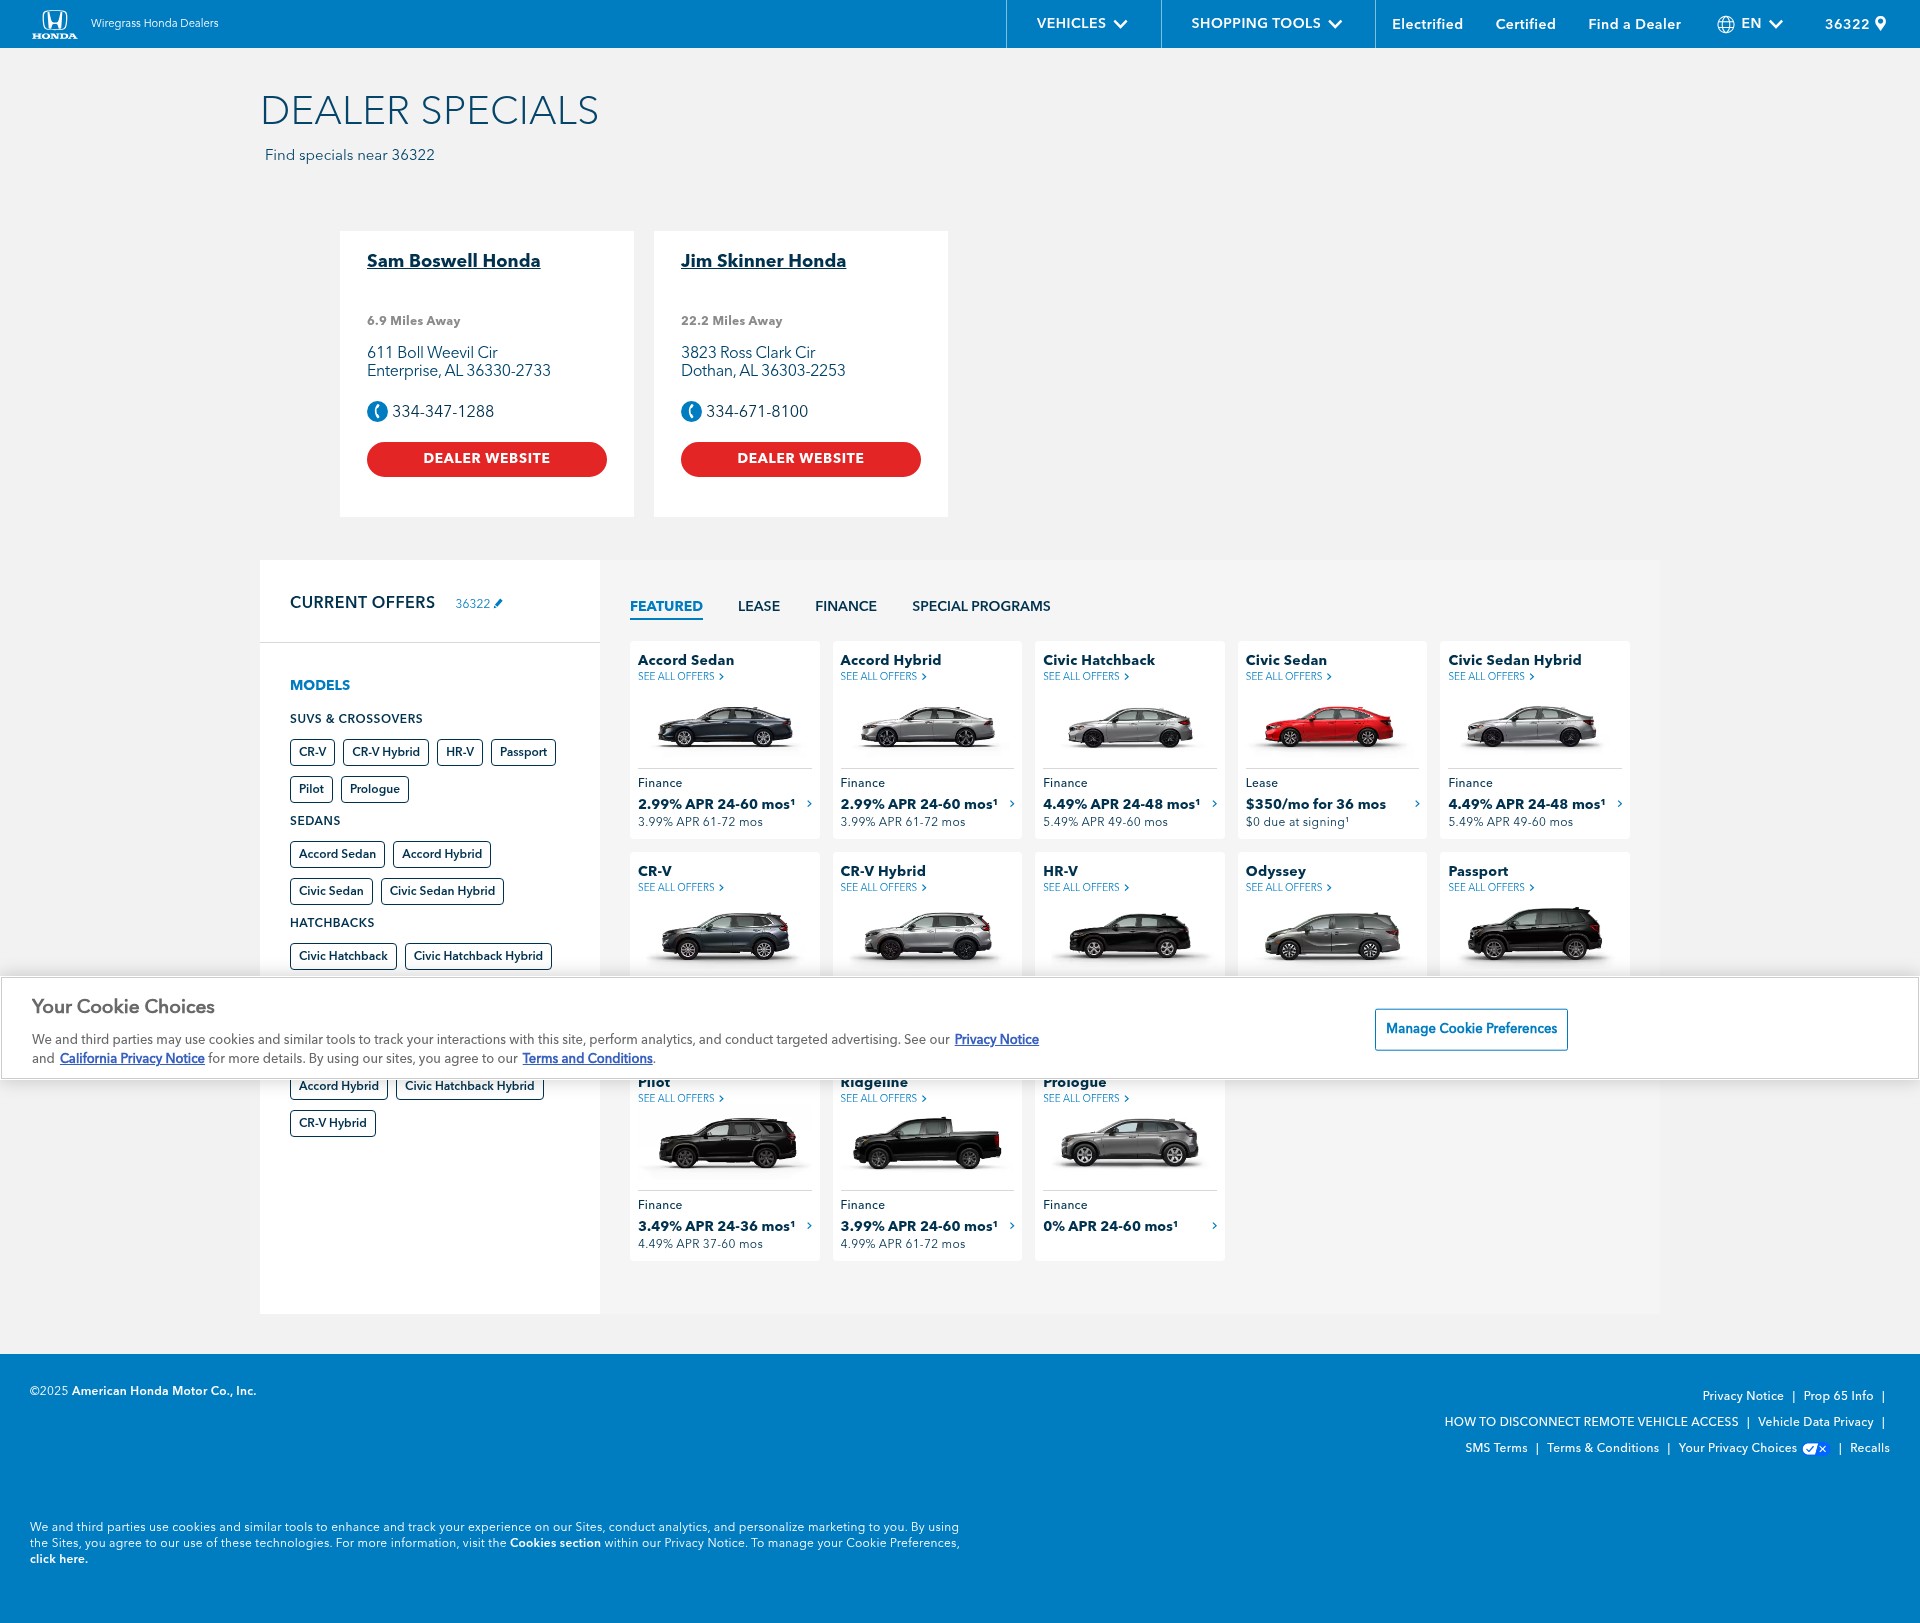
Task: Open the Accord Hybrid finance offer arrow
Action: (1012, 804)
